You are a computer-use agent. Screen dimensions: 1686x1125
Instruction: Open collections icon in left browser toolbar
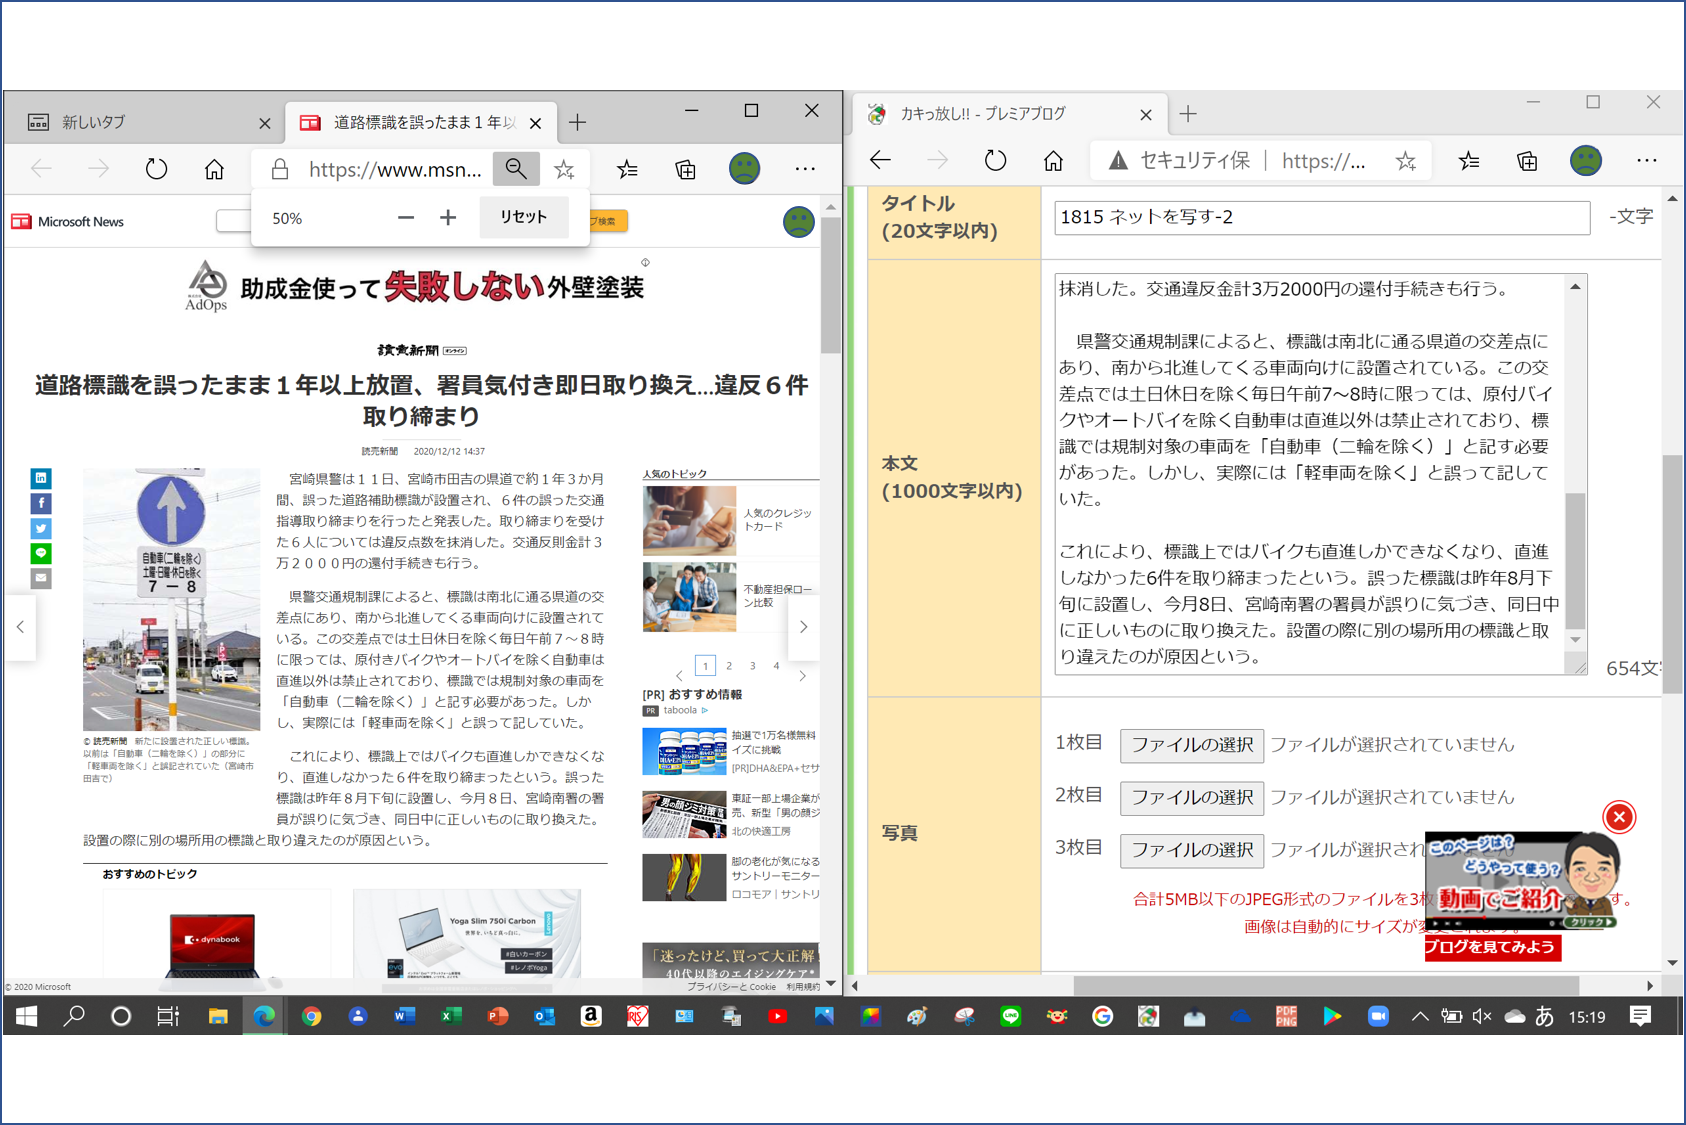tap(686, 169)
